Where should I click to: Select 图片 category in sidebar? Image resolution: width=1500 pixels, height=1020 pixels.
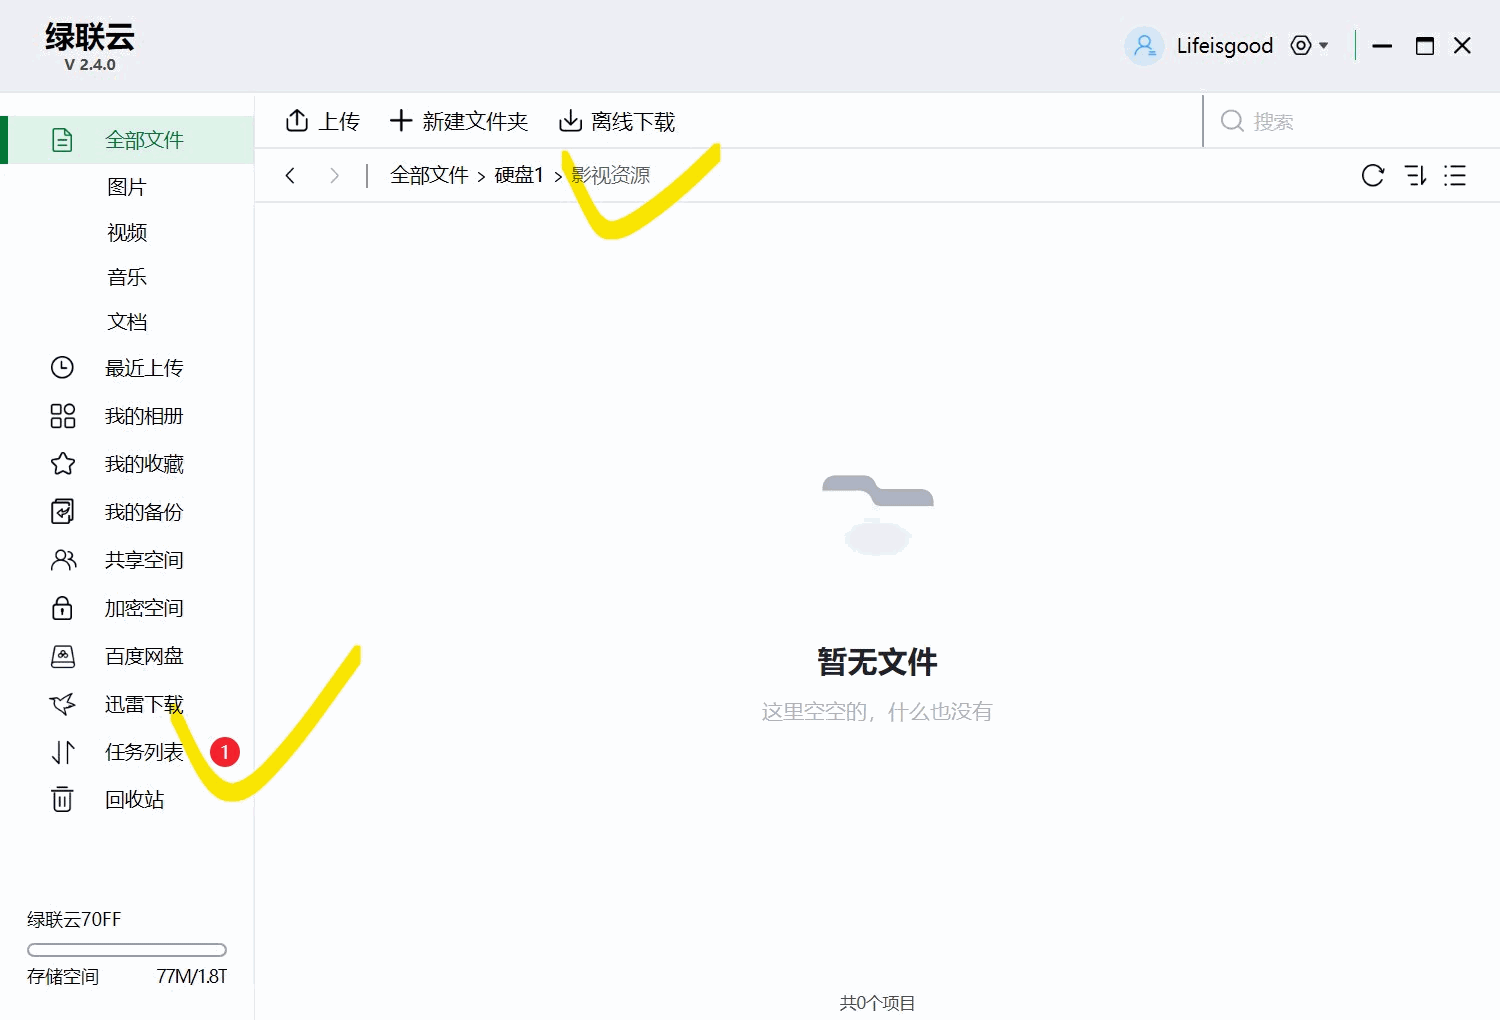[x=127, y=187]
